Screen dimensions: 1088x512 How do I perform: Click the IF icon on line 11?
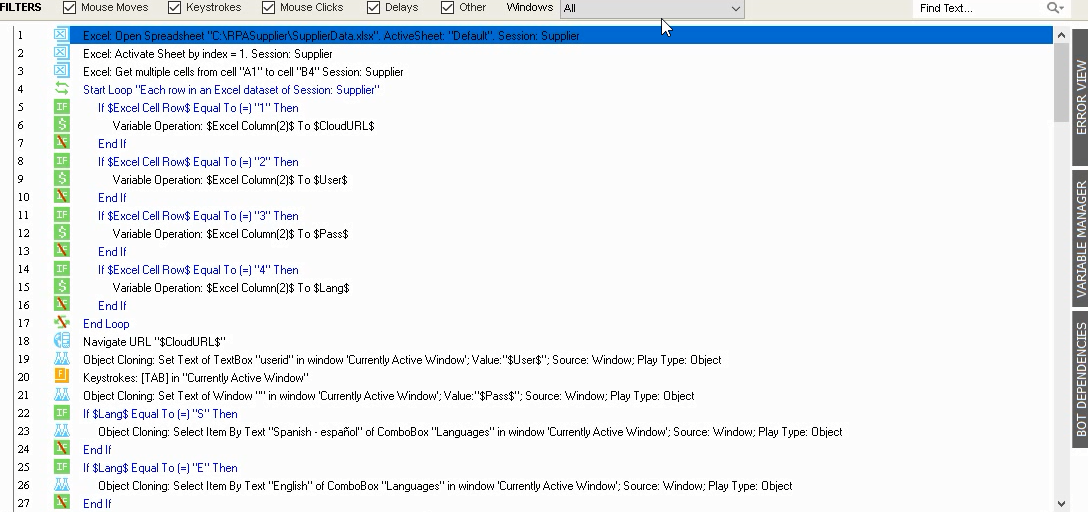tap(61, 215)
